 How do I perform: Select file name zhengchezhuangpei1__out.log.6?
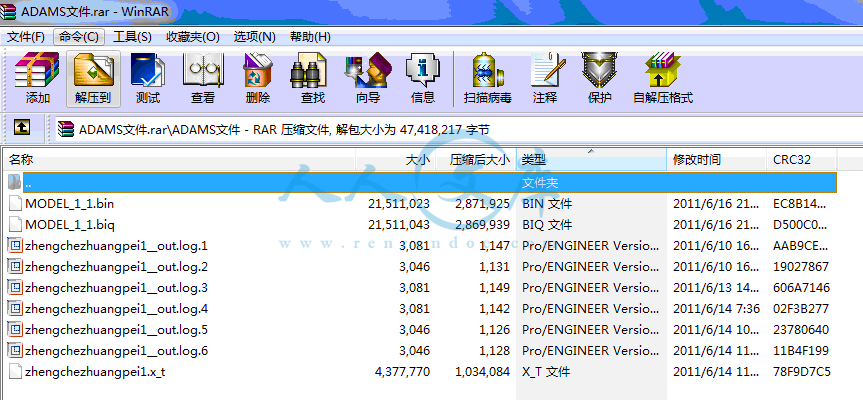(116, 350)
